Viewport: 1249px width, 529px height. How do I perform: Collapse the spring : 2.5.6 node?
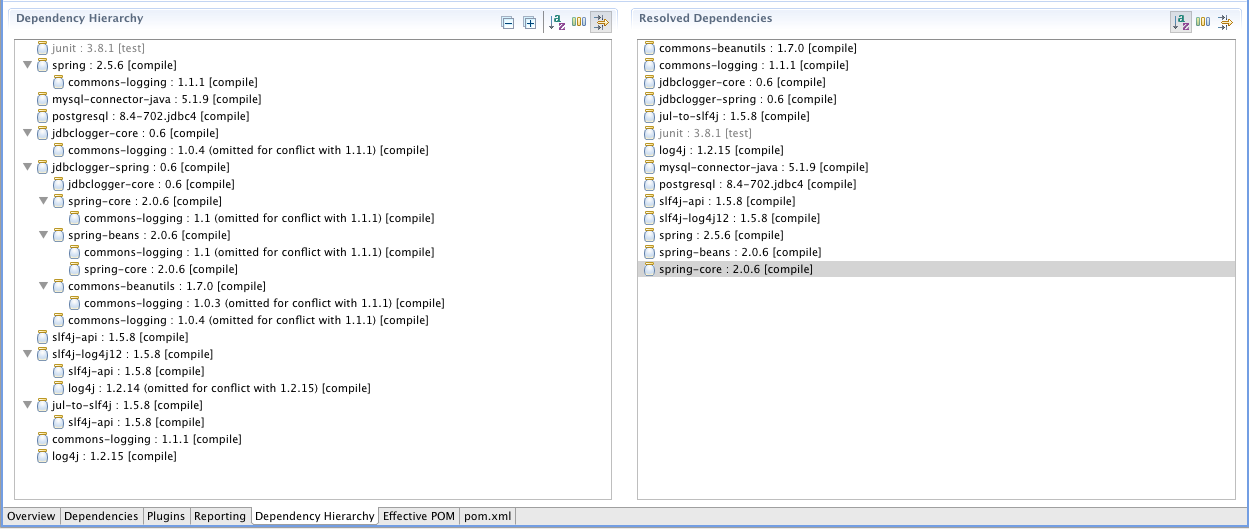click(27, 65)
